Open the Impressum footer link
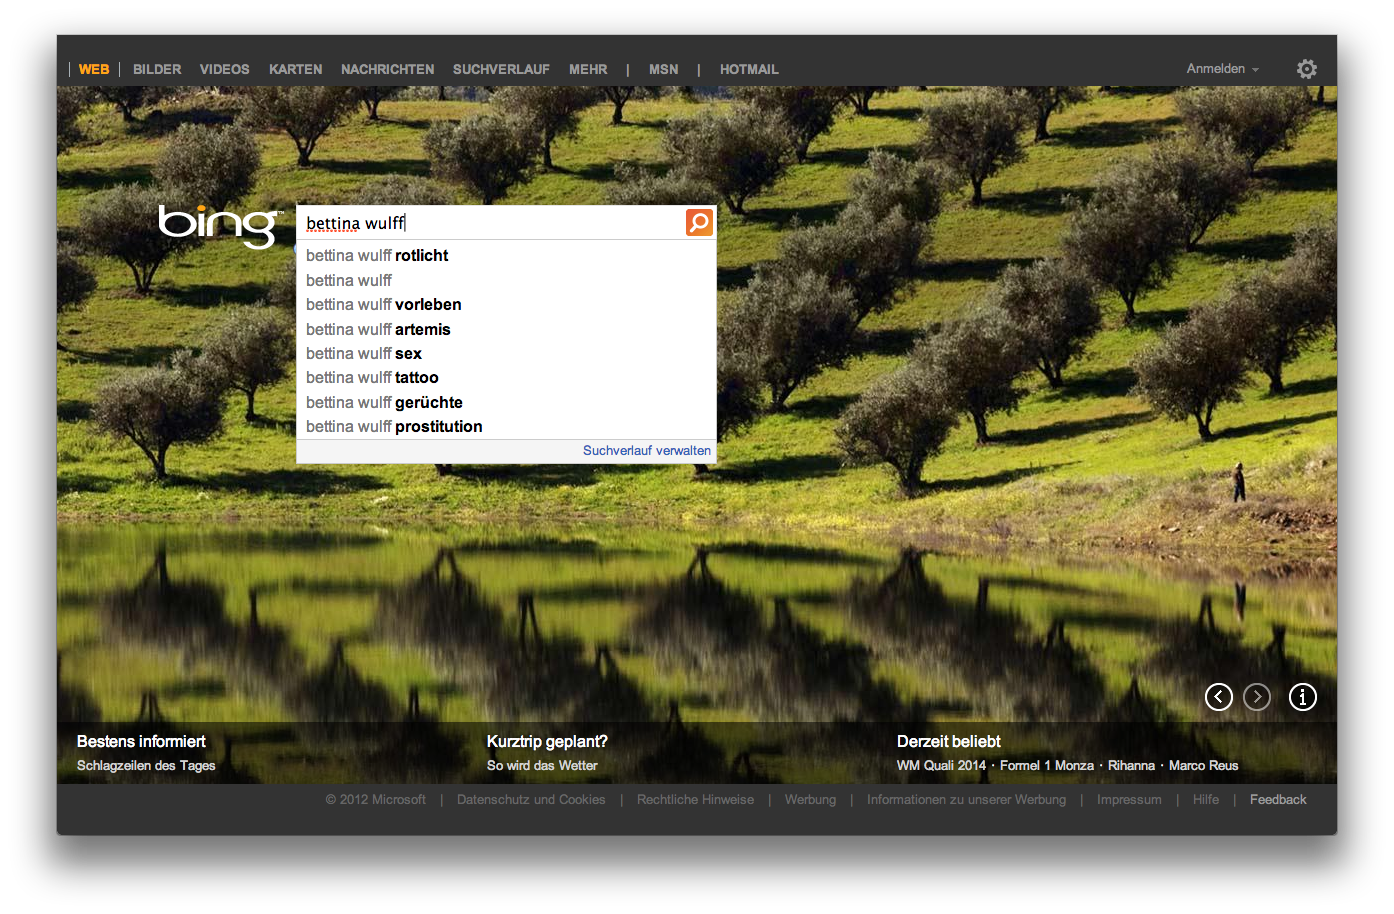The image size is (1394, 914). tap(1129, 800)
